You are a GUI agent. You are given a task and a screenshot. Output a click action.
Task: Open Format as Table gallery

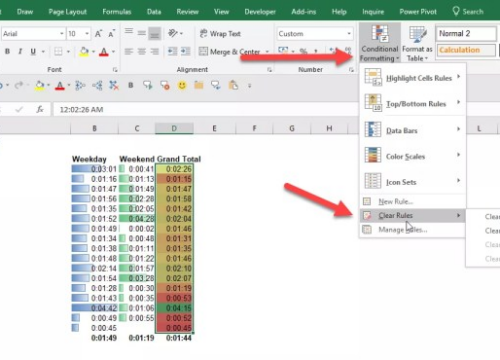pos(417,43)
